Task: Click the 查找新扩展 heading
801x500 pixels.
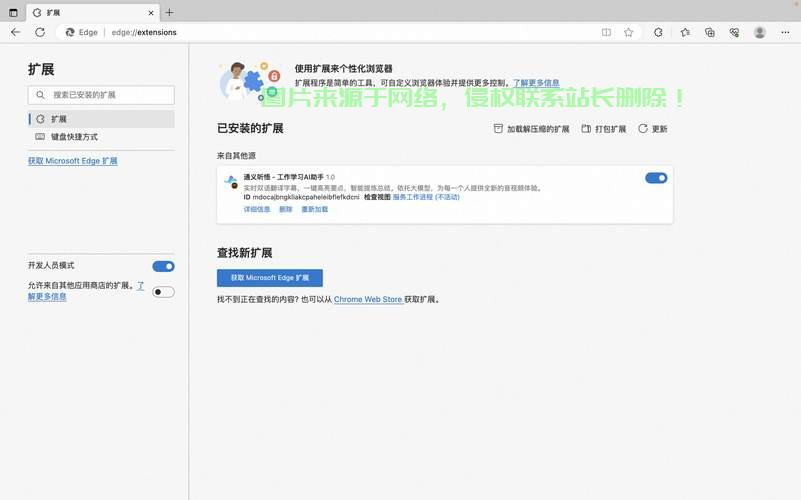Action: tap(244, 253)
